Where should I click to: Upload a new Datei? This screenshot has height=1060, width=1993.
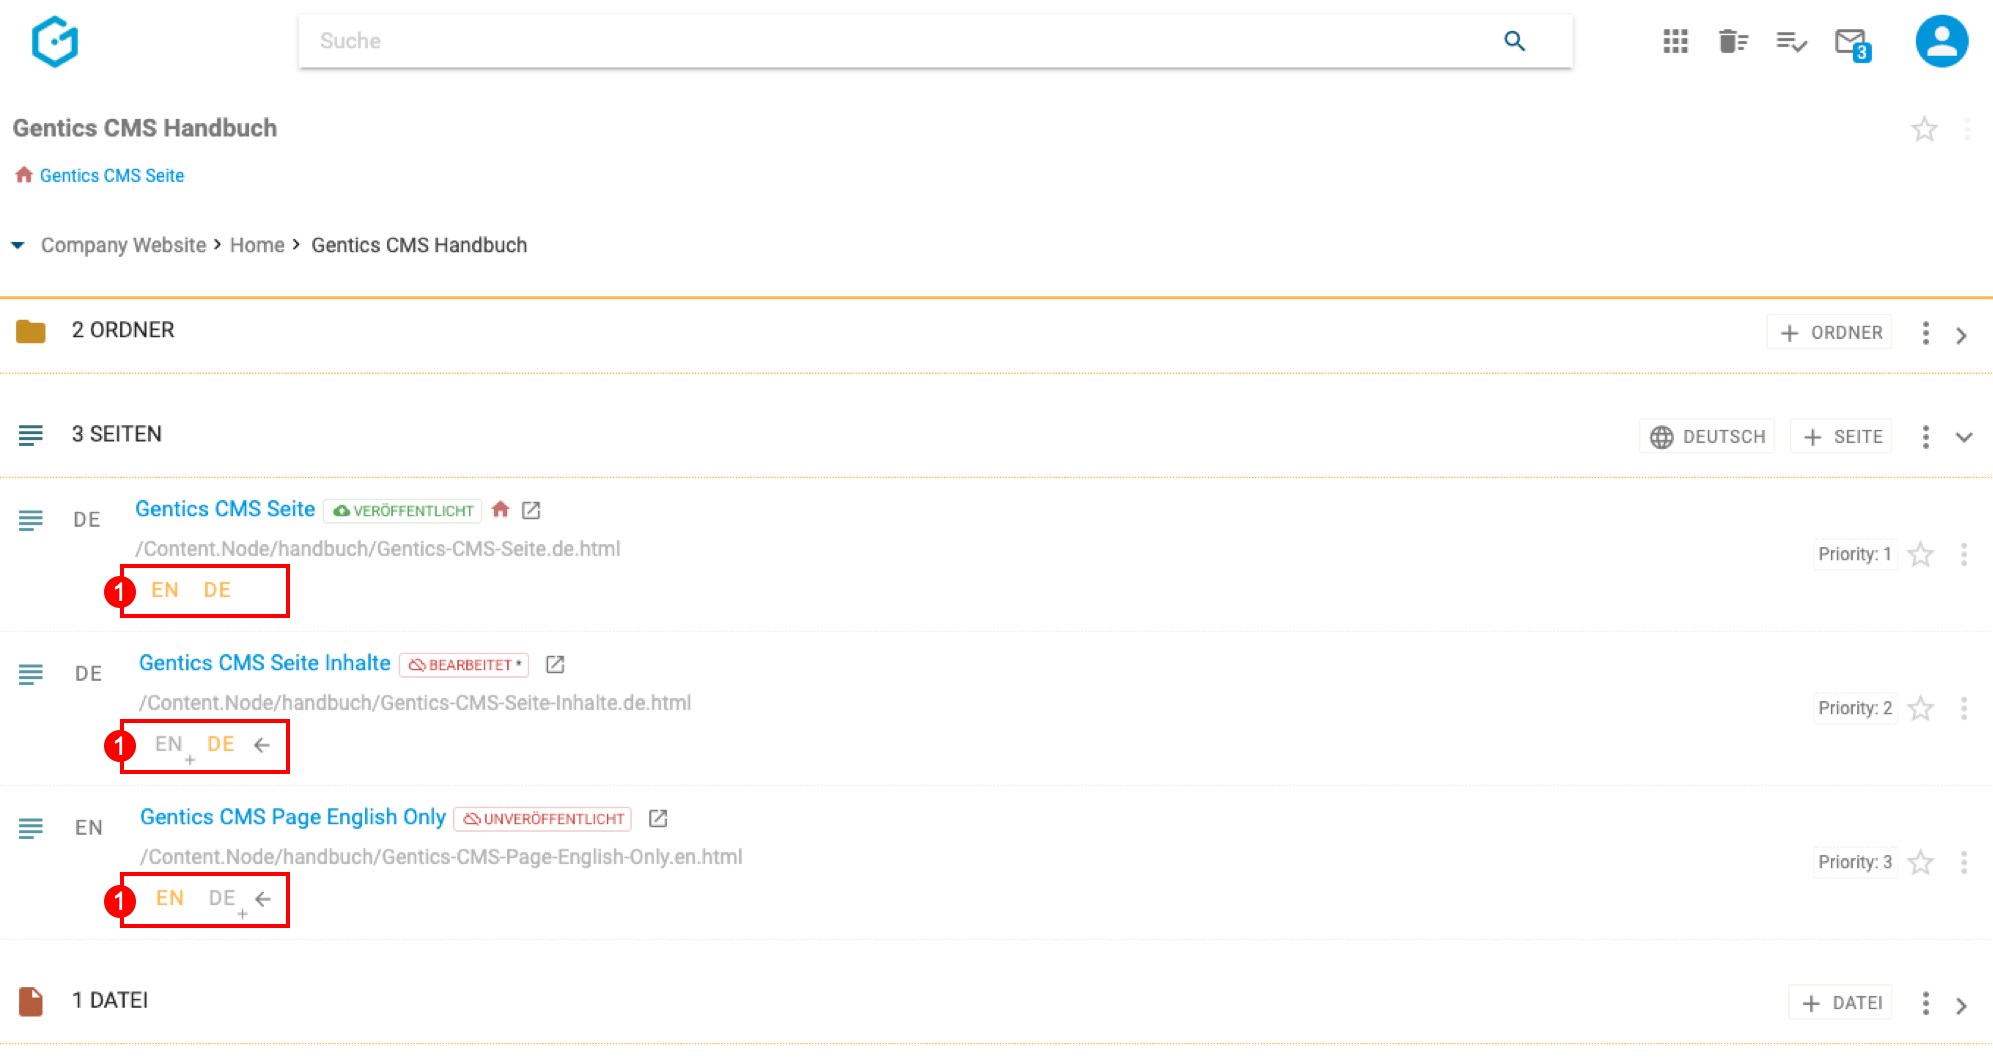click(1841, 1003)
